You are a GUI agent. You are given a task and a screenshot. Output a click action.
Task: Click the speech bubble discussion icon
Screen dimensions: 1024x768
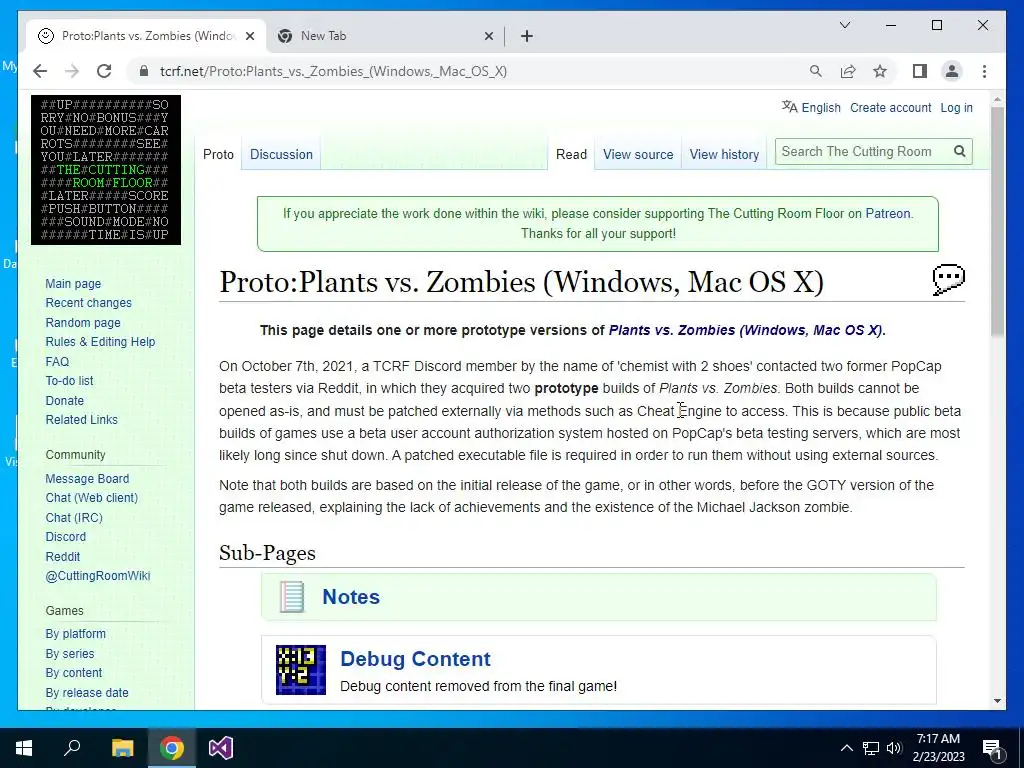(x=948, y=280)
